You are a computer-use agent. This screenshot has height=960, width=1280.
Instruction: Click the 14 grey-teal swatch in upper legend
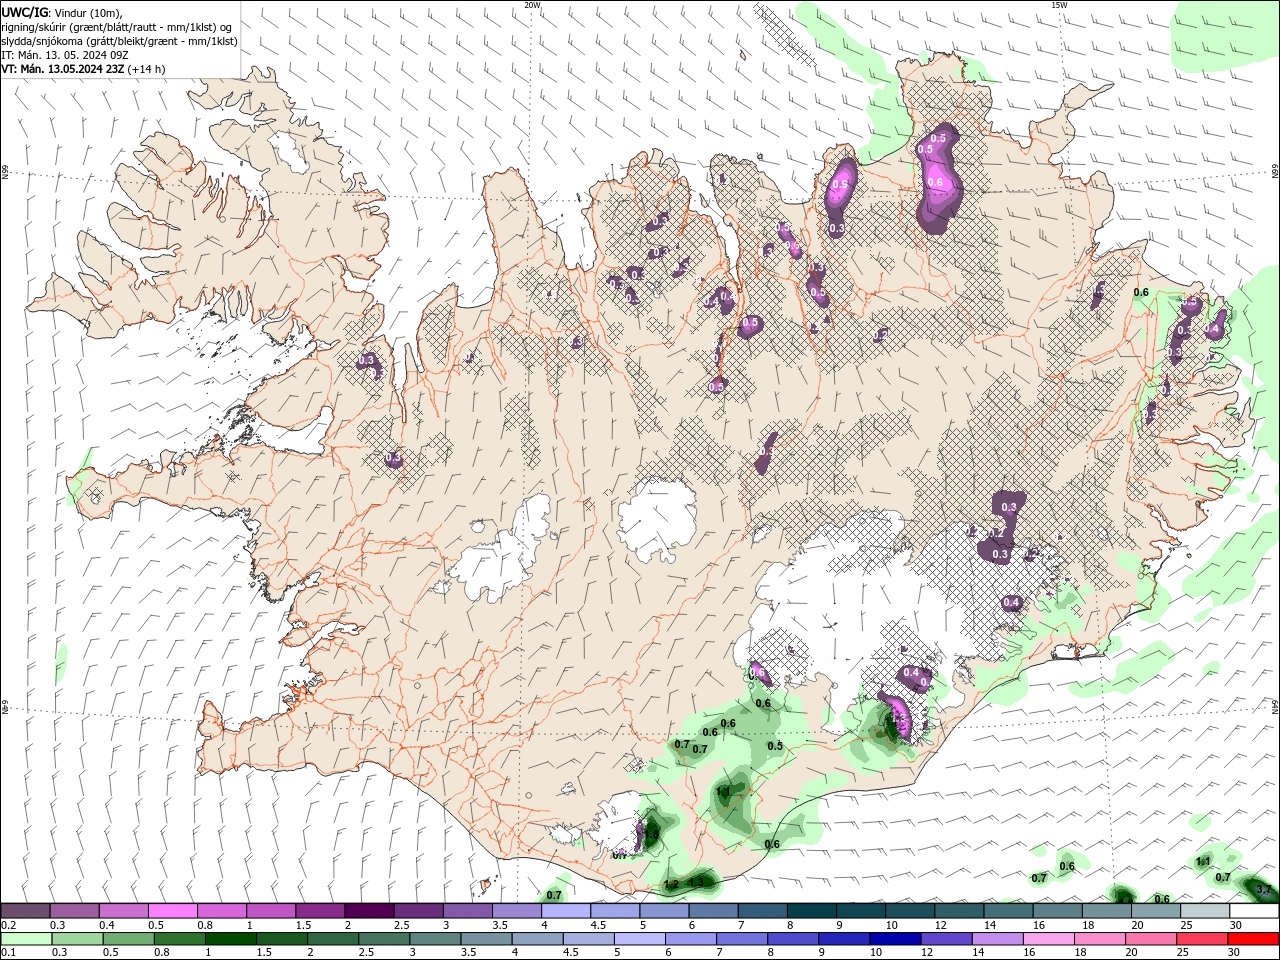(x=1007, y=911)
